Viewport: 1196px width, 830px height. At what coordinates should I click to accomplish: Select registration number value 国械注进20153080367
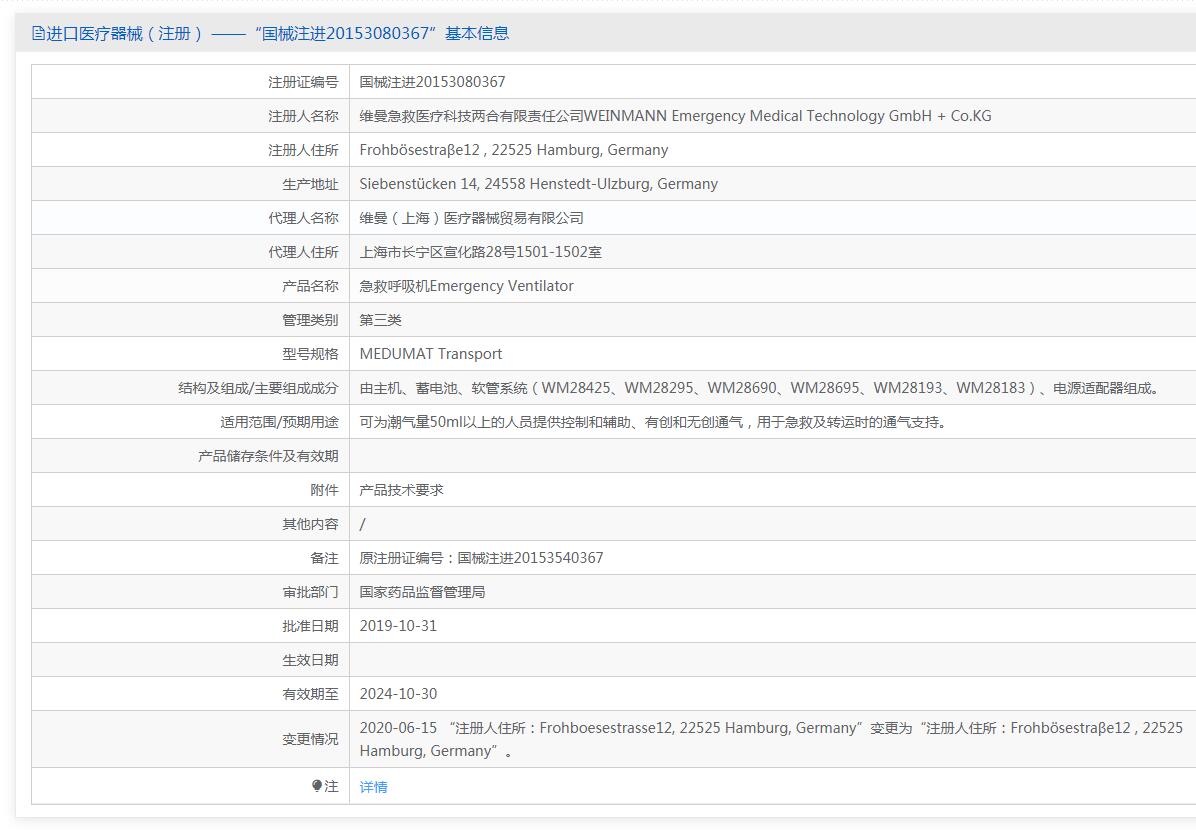pos(432,82)
